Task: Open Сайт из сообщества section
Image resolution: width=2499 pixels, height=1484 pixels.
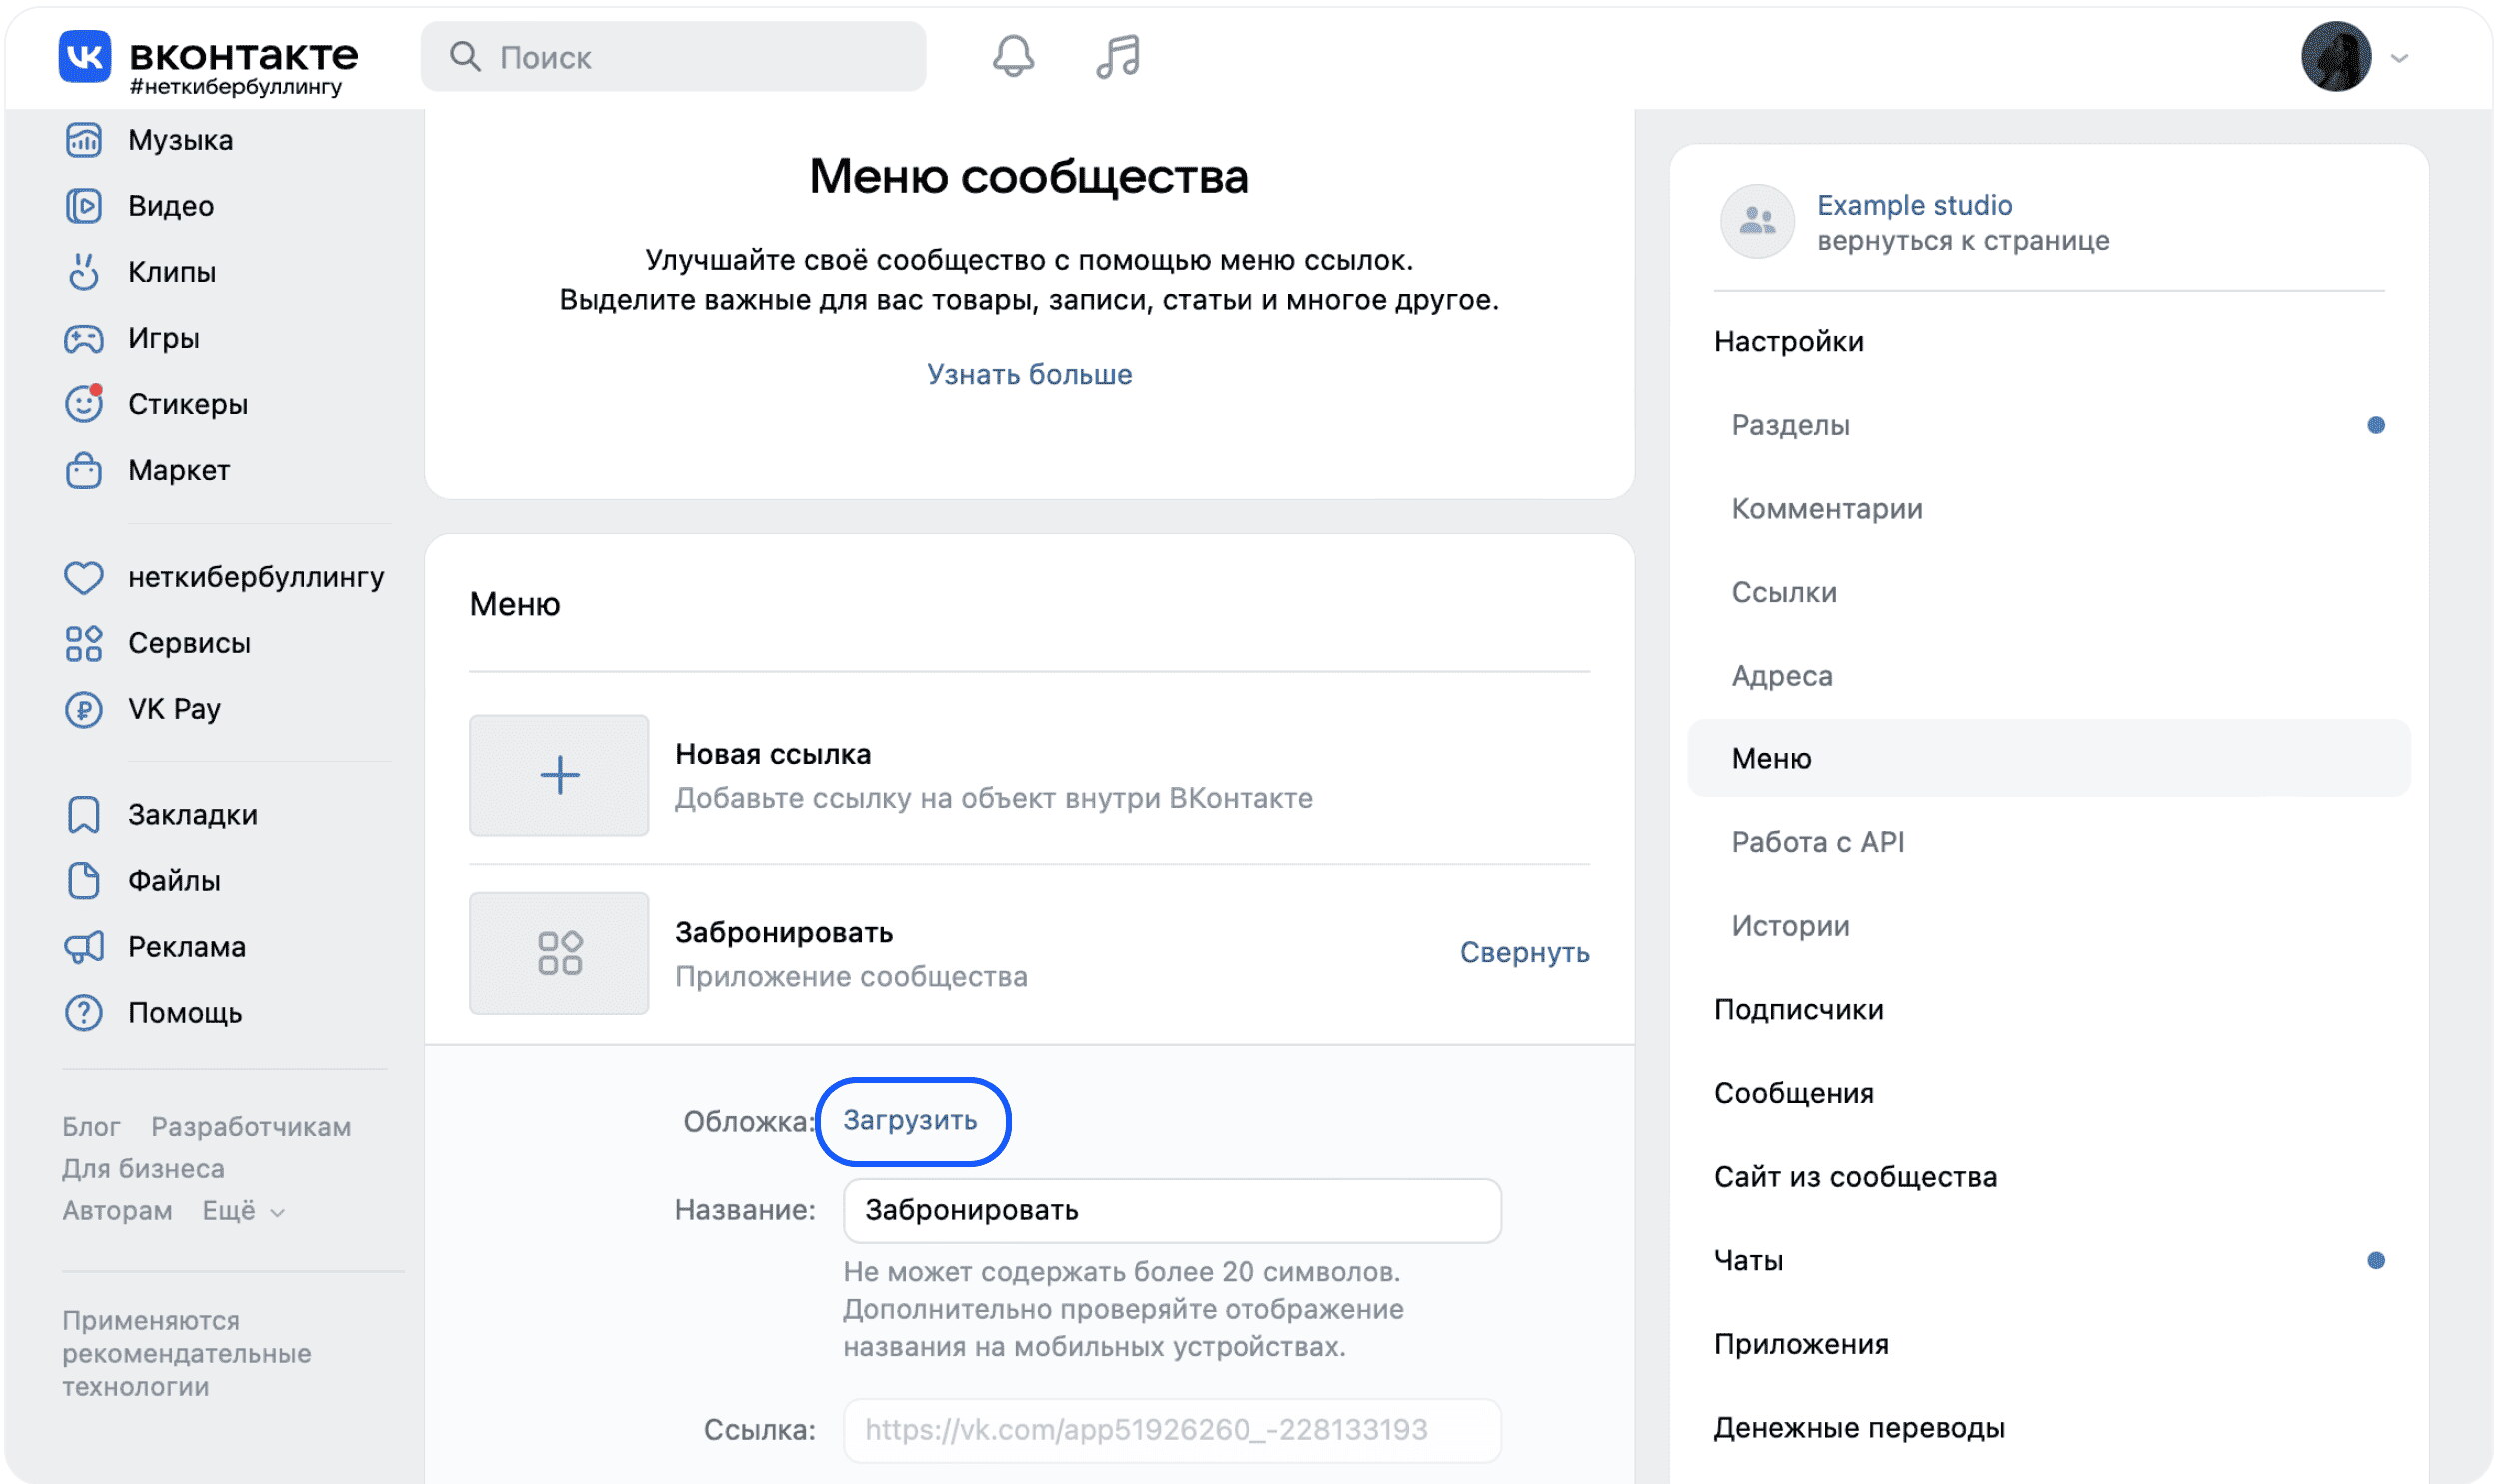Action: [1855, 1176]
